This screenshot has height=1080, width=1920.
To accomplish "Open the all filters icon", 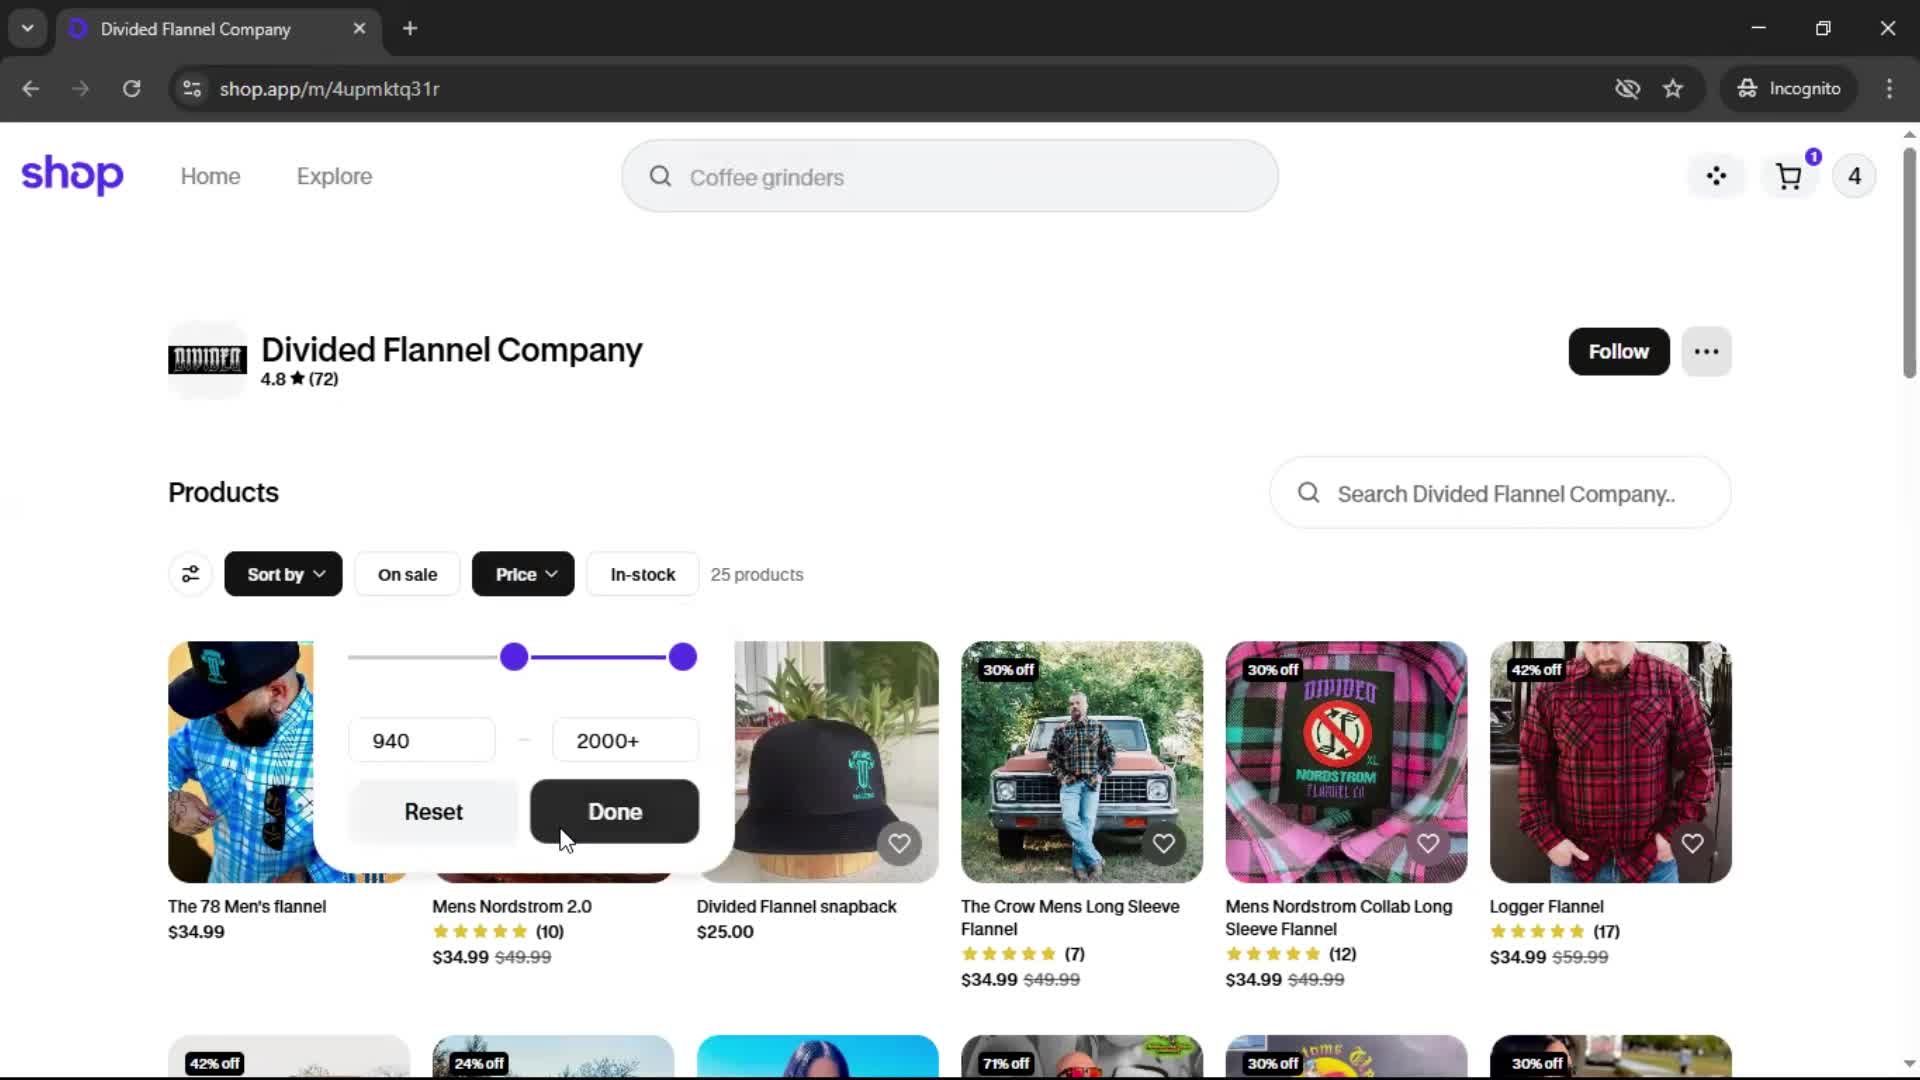I will pyautogui.click(x=190, y=574).
